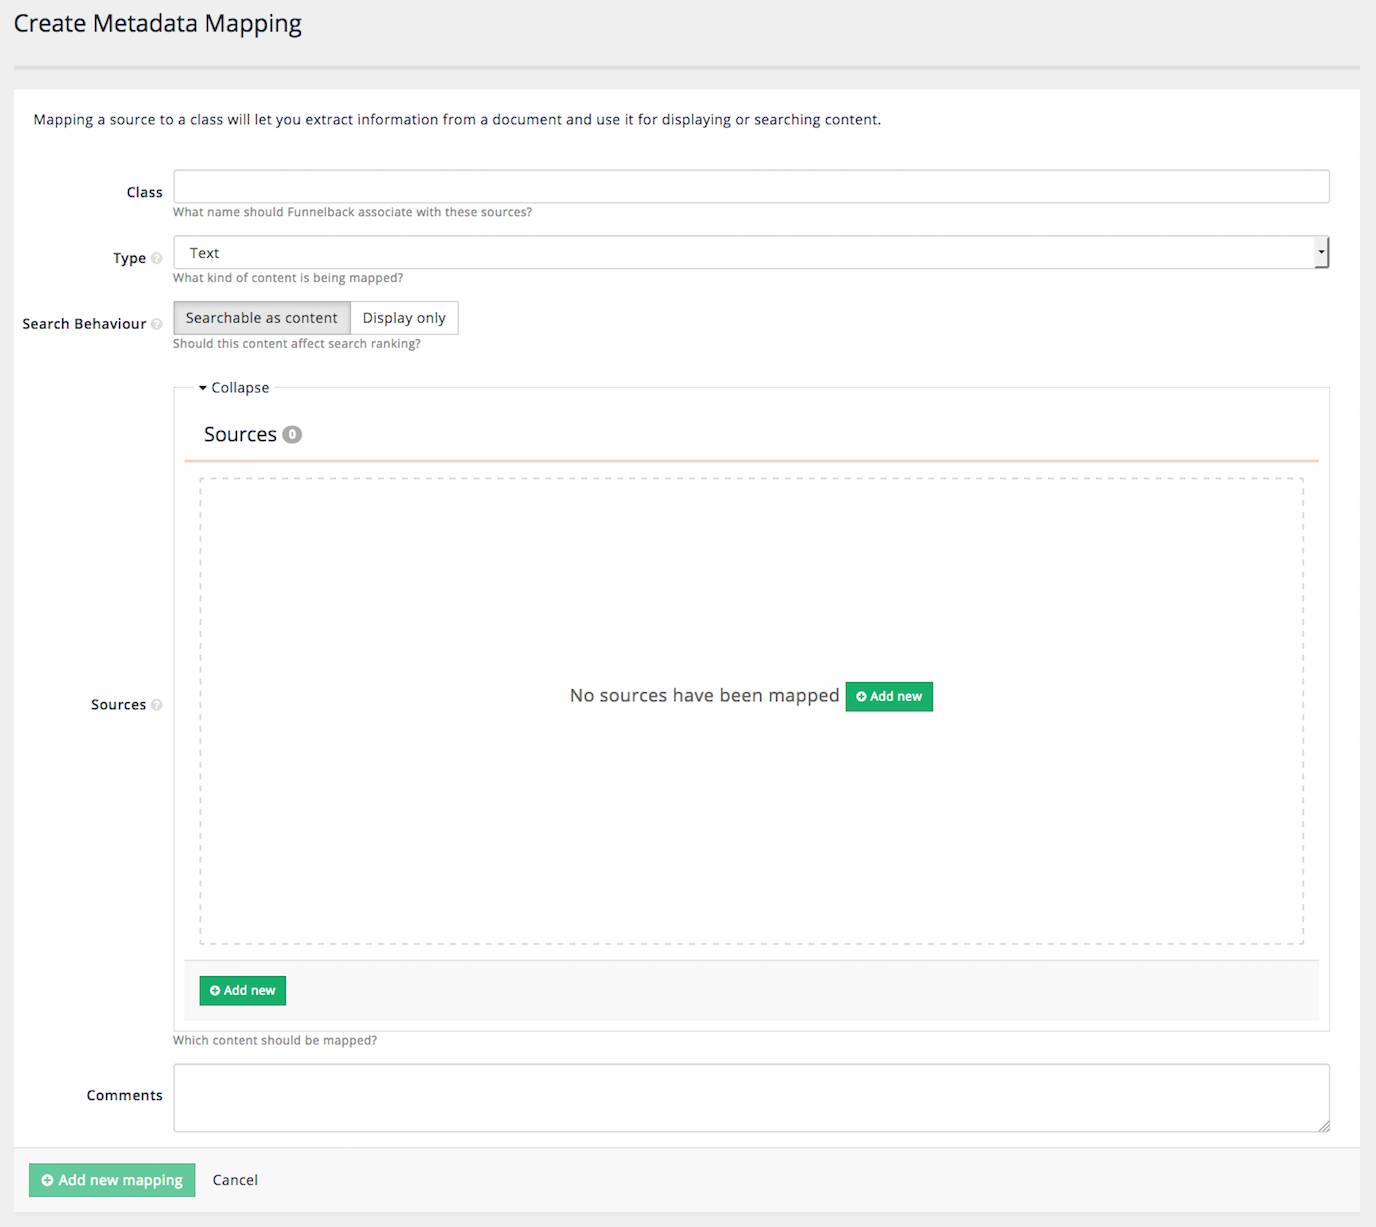Open the Type dropdown showing Text

pos(750,253)
